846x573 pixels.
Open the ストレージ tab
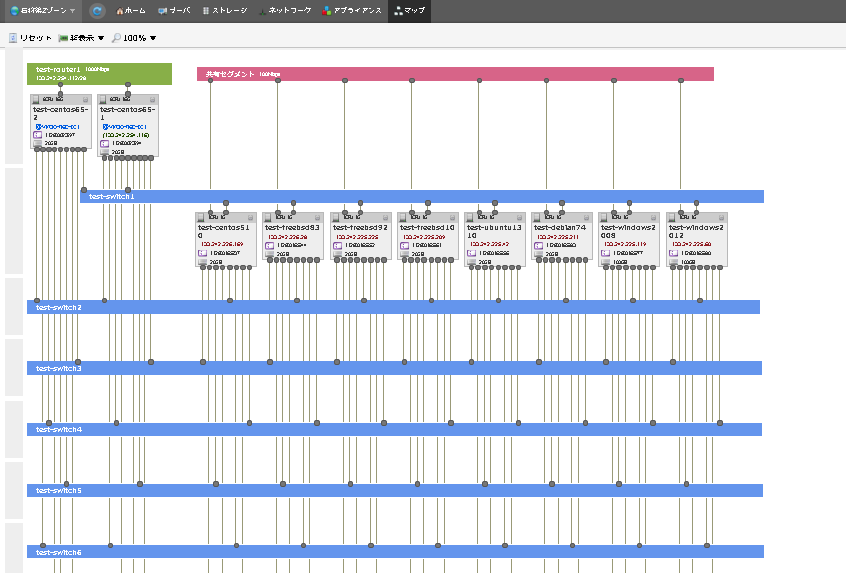tap(223, 11)
